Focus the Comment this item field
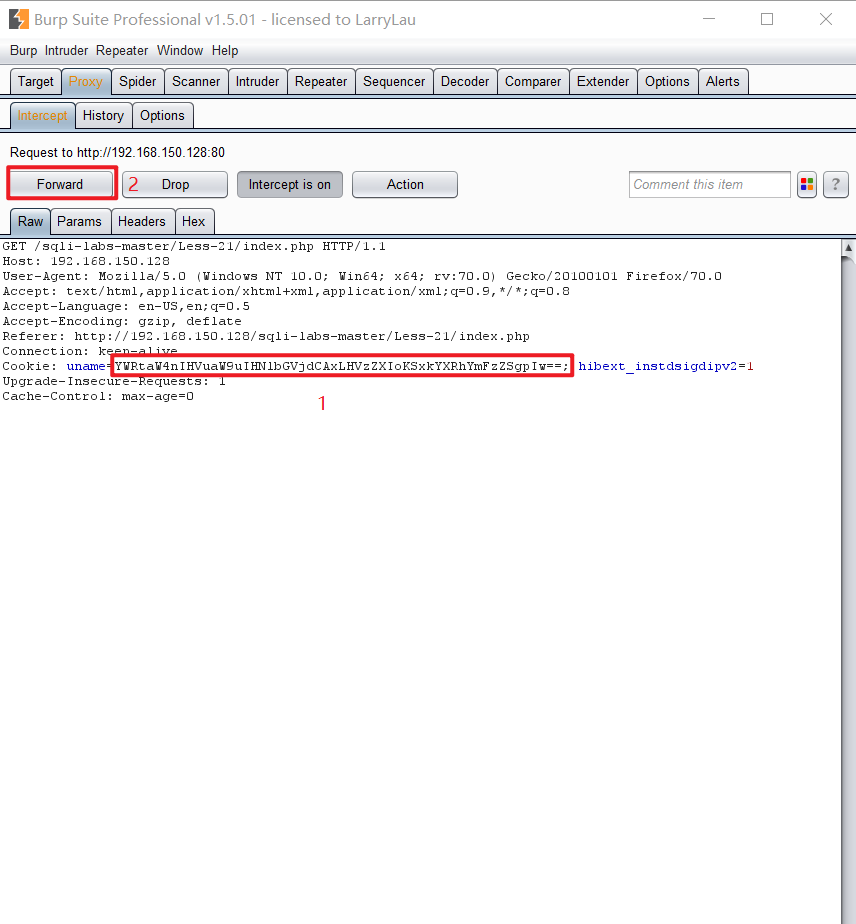856x924 pixels. [x=709, y=185]
